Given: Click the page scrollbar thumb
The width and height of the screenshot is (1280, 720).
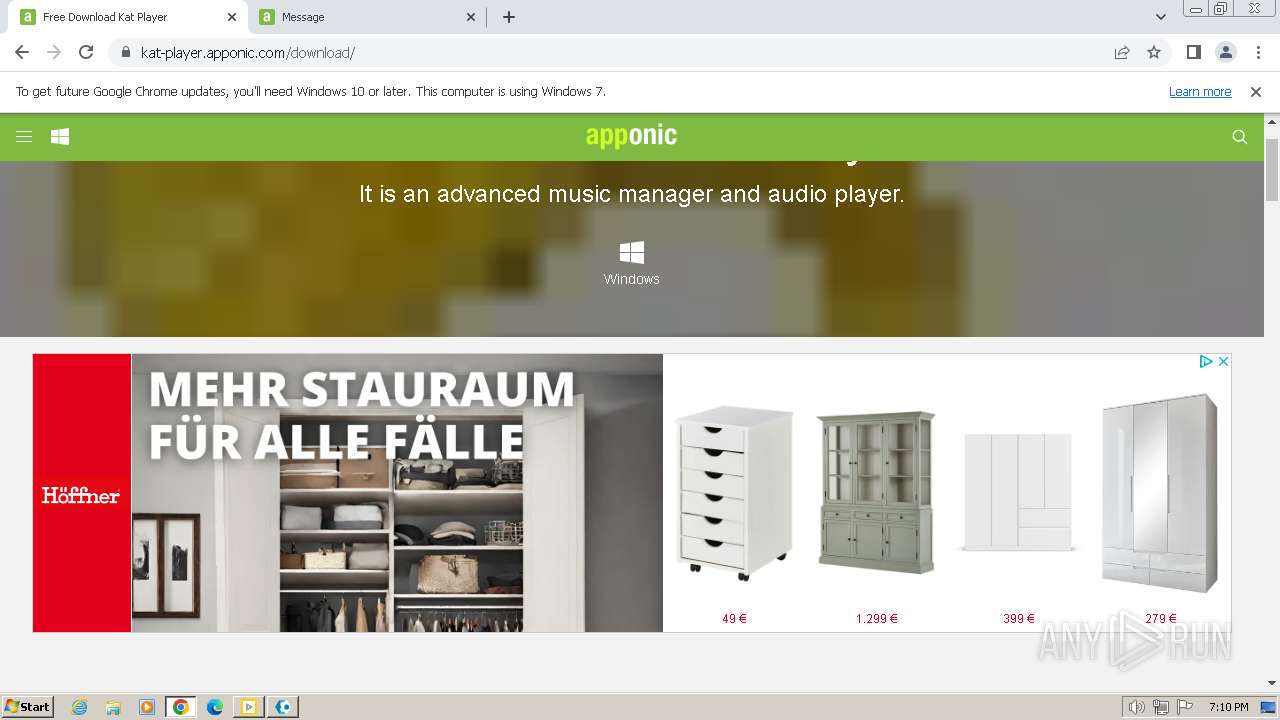Looking at the screenshot, I should (1272, 169).
